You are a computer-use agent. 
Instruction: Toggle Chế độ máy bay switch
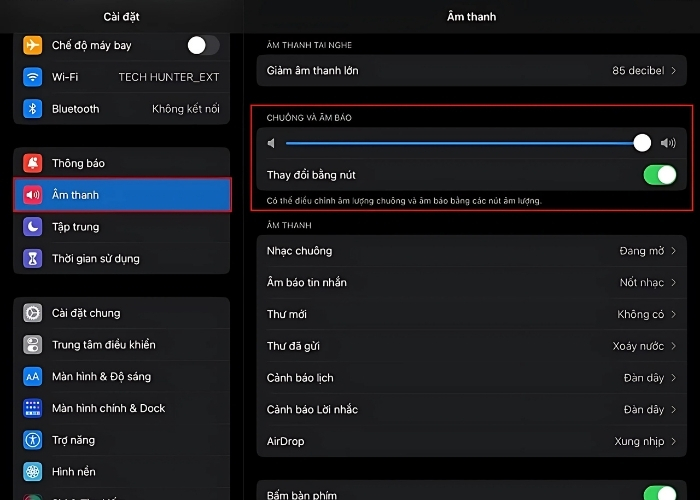click(x=203, y=45)
